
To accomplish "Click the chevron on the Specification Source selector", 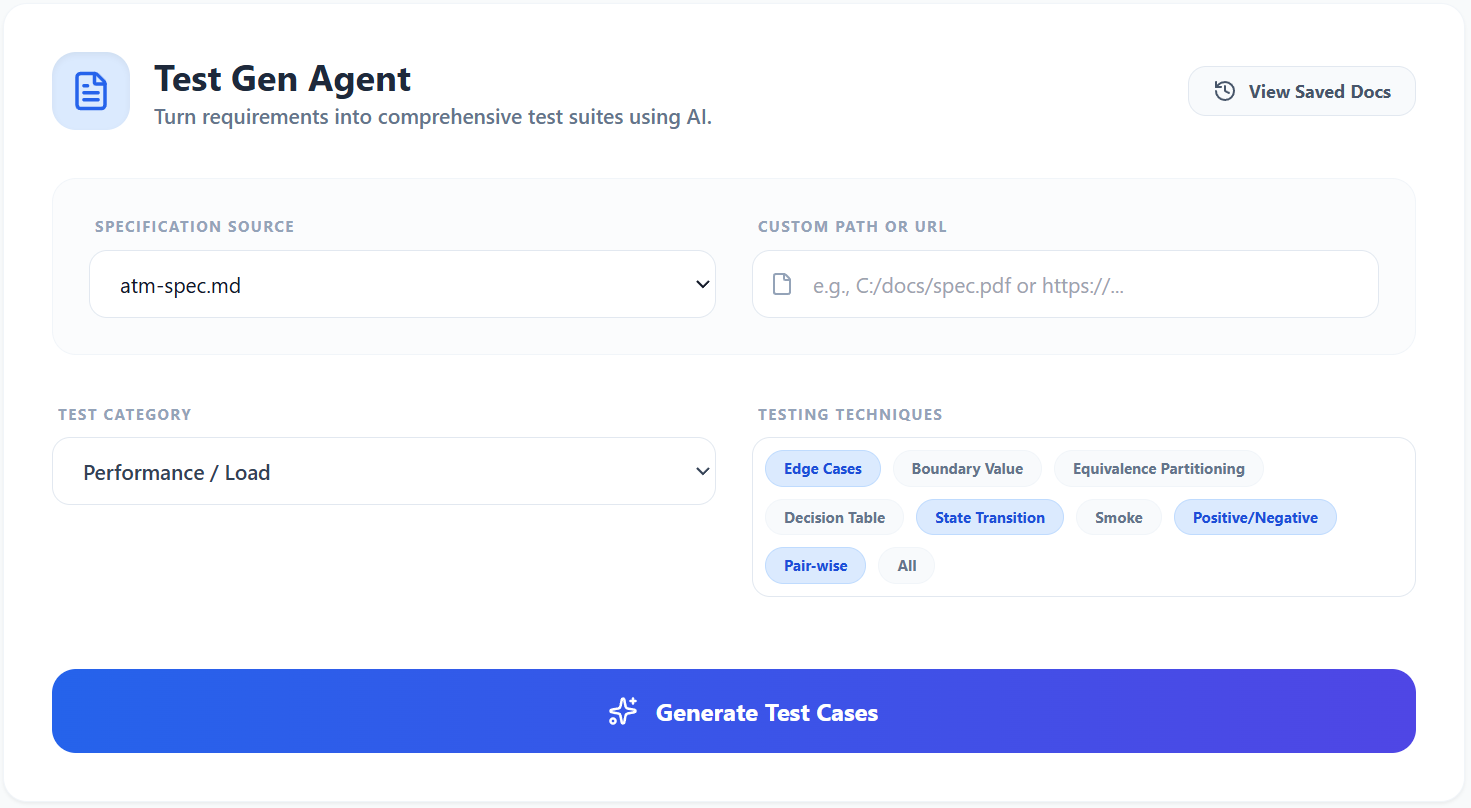I will (x=701, y=284).
